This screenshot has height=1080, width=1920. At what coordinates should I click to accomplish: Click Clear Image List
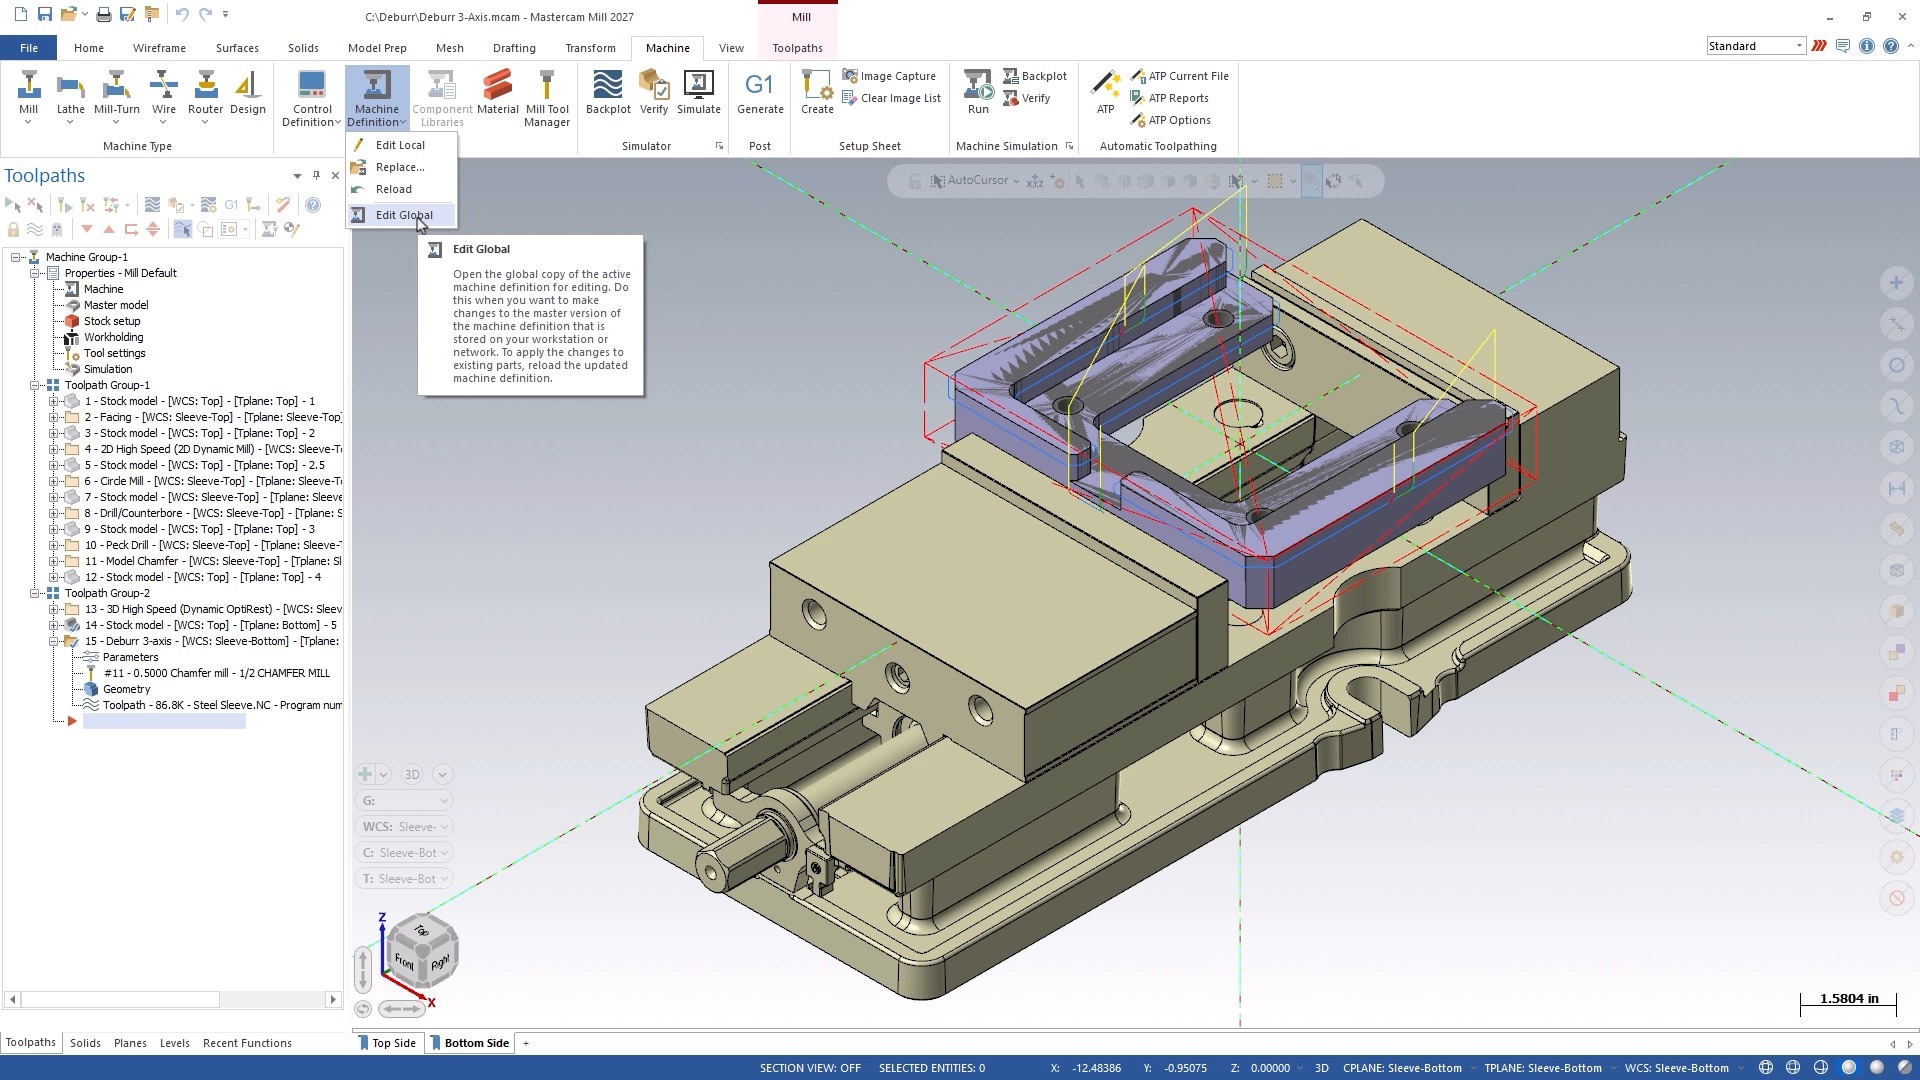click(891, 98)
